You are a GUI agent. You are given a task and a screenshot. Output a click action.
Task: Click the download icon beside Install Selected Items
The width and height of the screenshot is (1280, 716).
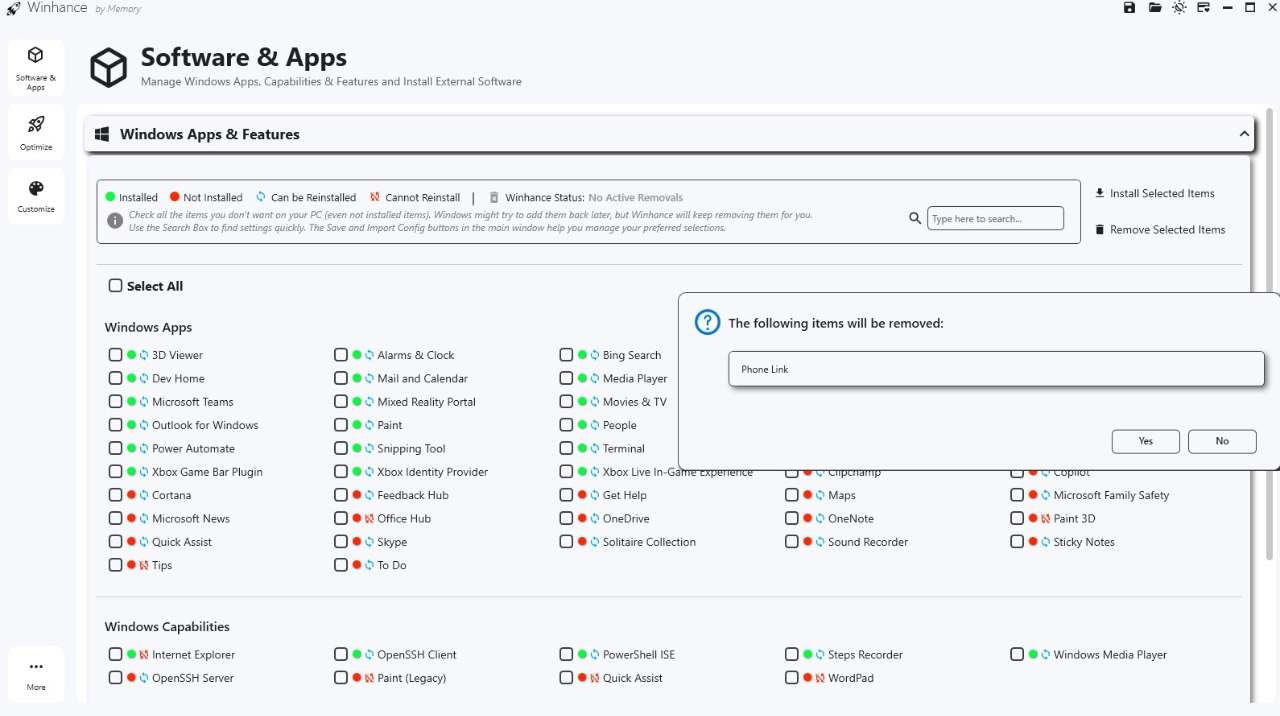[x=1100, y=193]
